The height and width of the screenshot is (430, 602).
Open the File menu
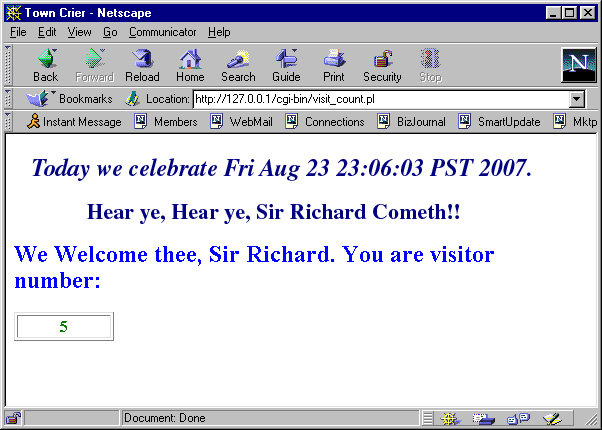pos(18,32)
